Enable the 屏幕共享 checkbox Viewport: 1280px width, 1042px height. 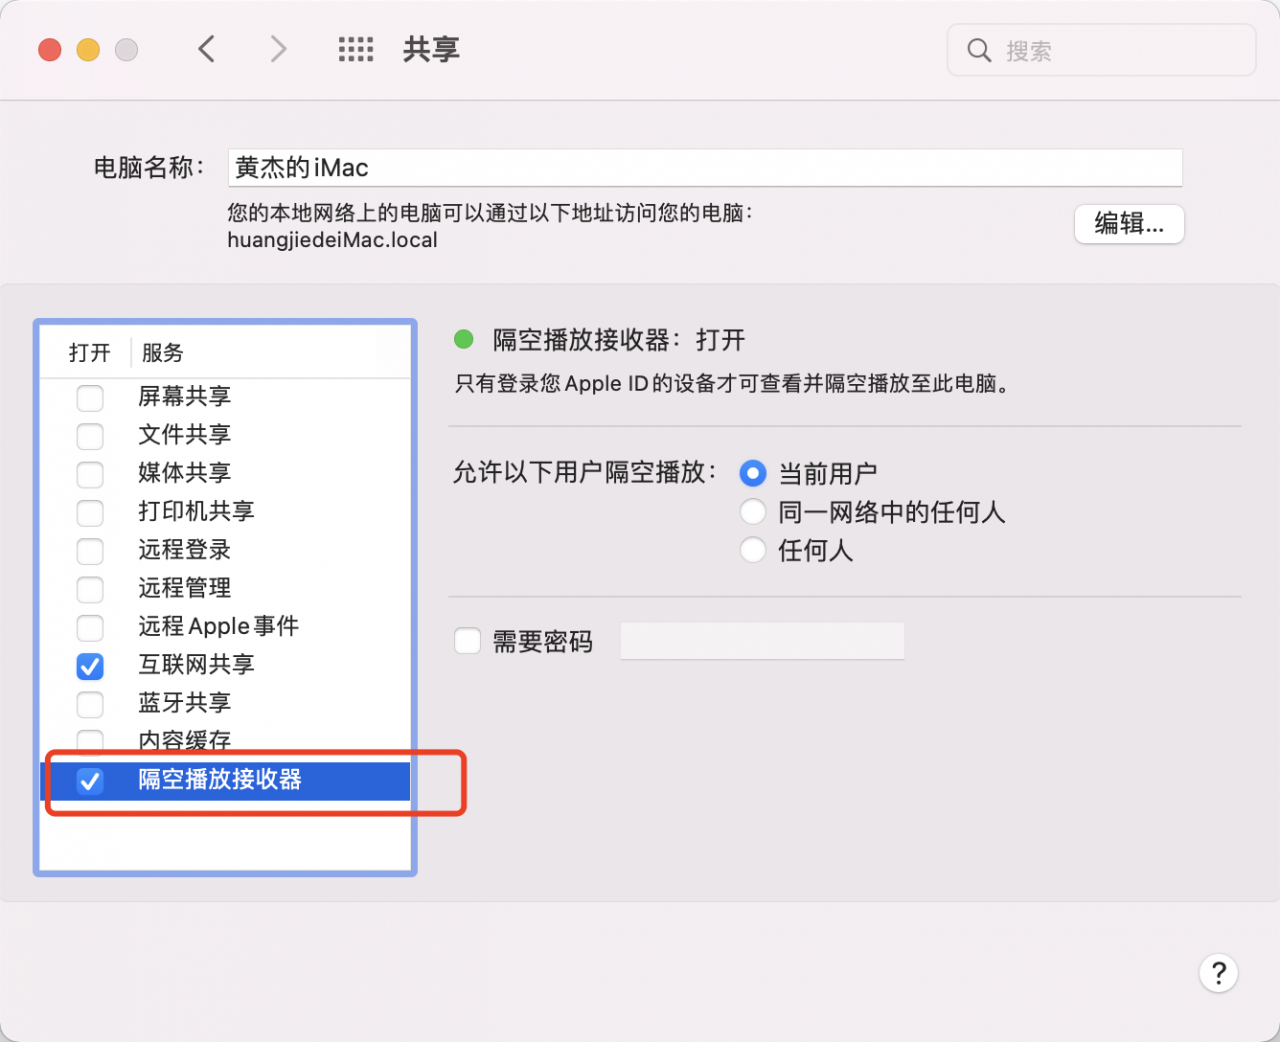[90, 398]
